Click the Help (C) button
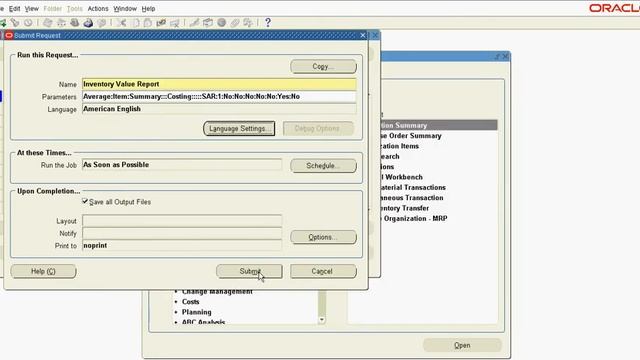 coord(43,271)
